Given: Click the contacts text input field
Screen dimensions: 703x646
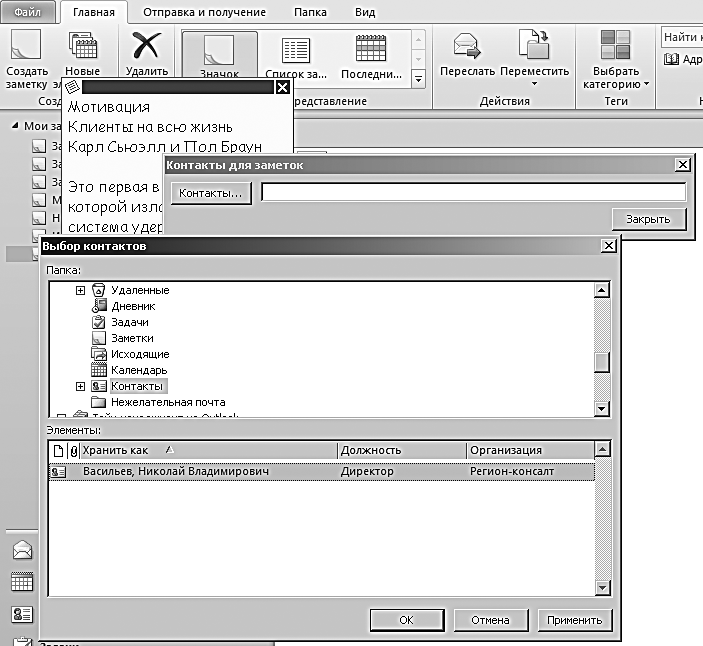Looking at the screenshot, I should [473, 192].
